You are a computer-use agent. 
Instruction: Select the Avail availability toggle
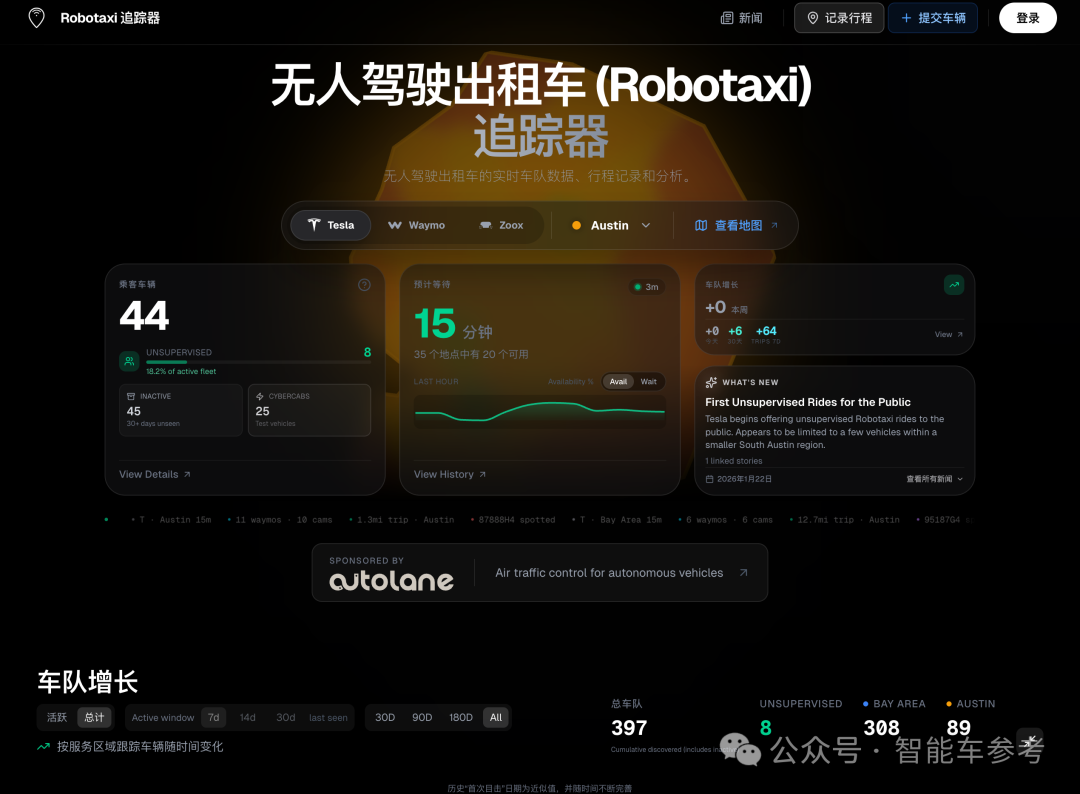(x=619, y=382)
